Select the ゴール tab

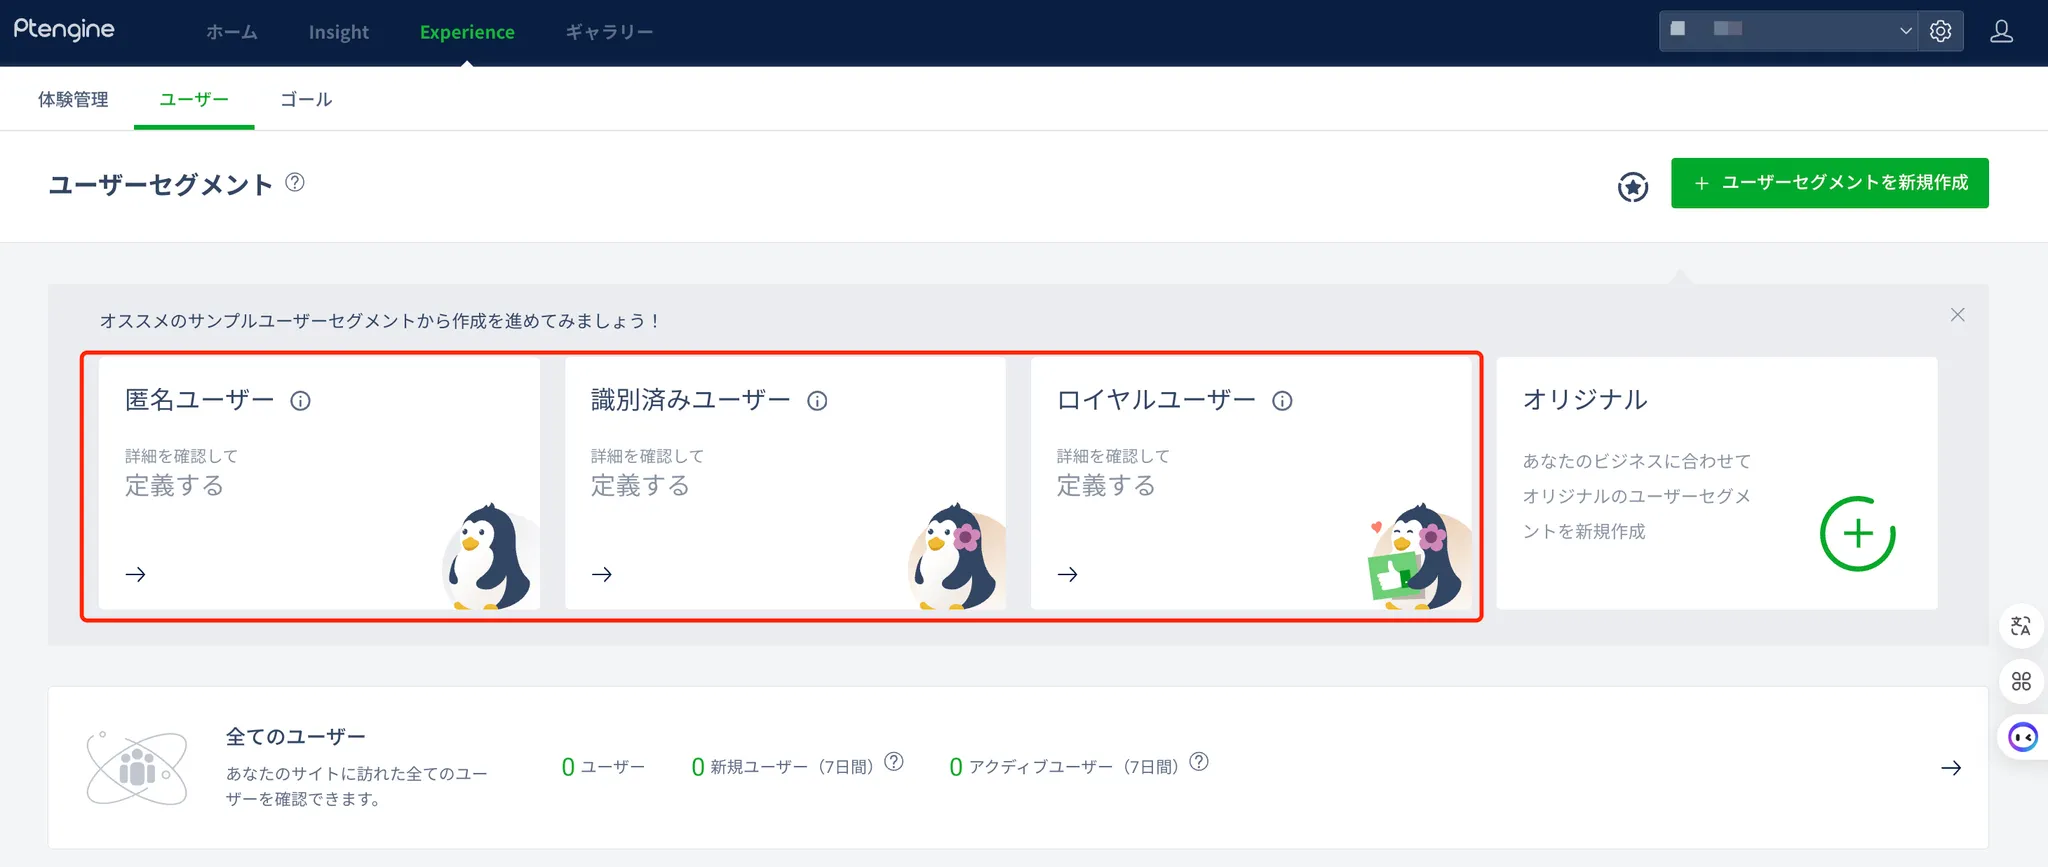click(306, 99)
